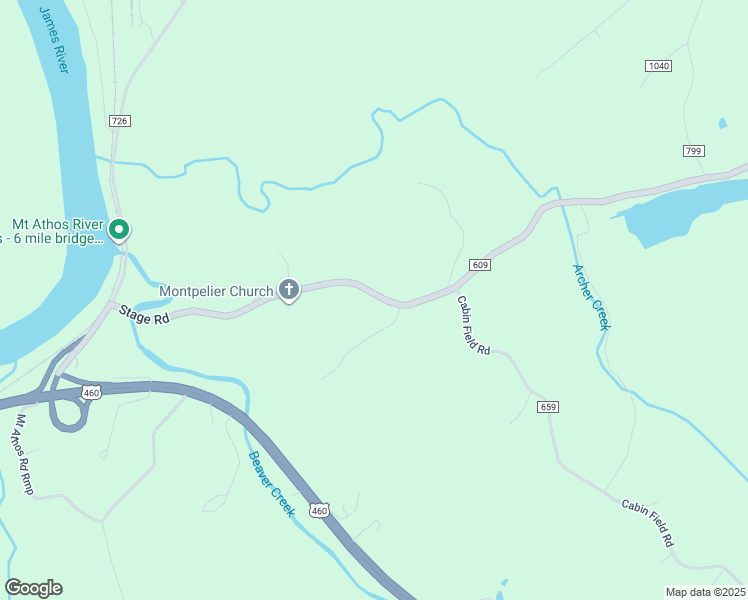Click the route 1040 shield marker
Viewport: 748px width, 600px height.
(658, 66)
